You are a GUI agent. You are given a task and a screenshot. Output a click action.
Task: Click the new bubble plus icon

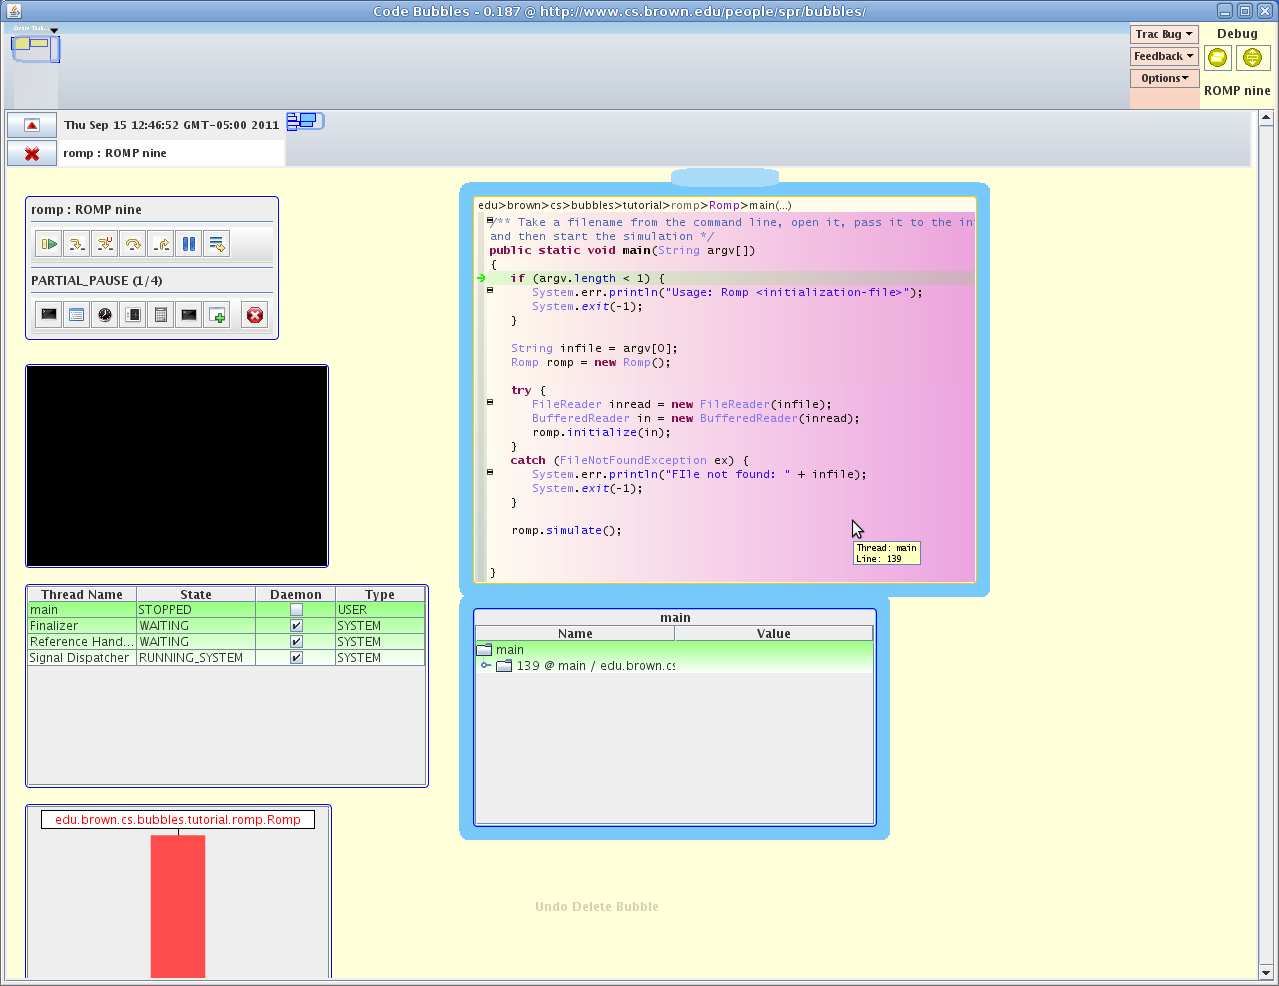[x=217, y=315]
